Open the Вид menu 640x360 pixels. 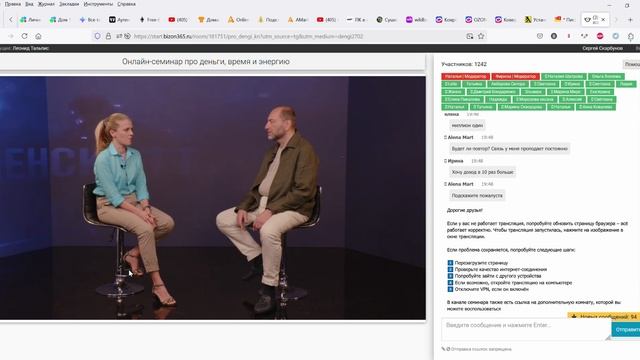click(x=29, y=4)
